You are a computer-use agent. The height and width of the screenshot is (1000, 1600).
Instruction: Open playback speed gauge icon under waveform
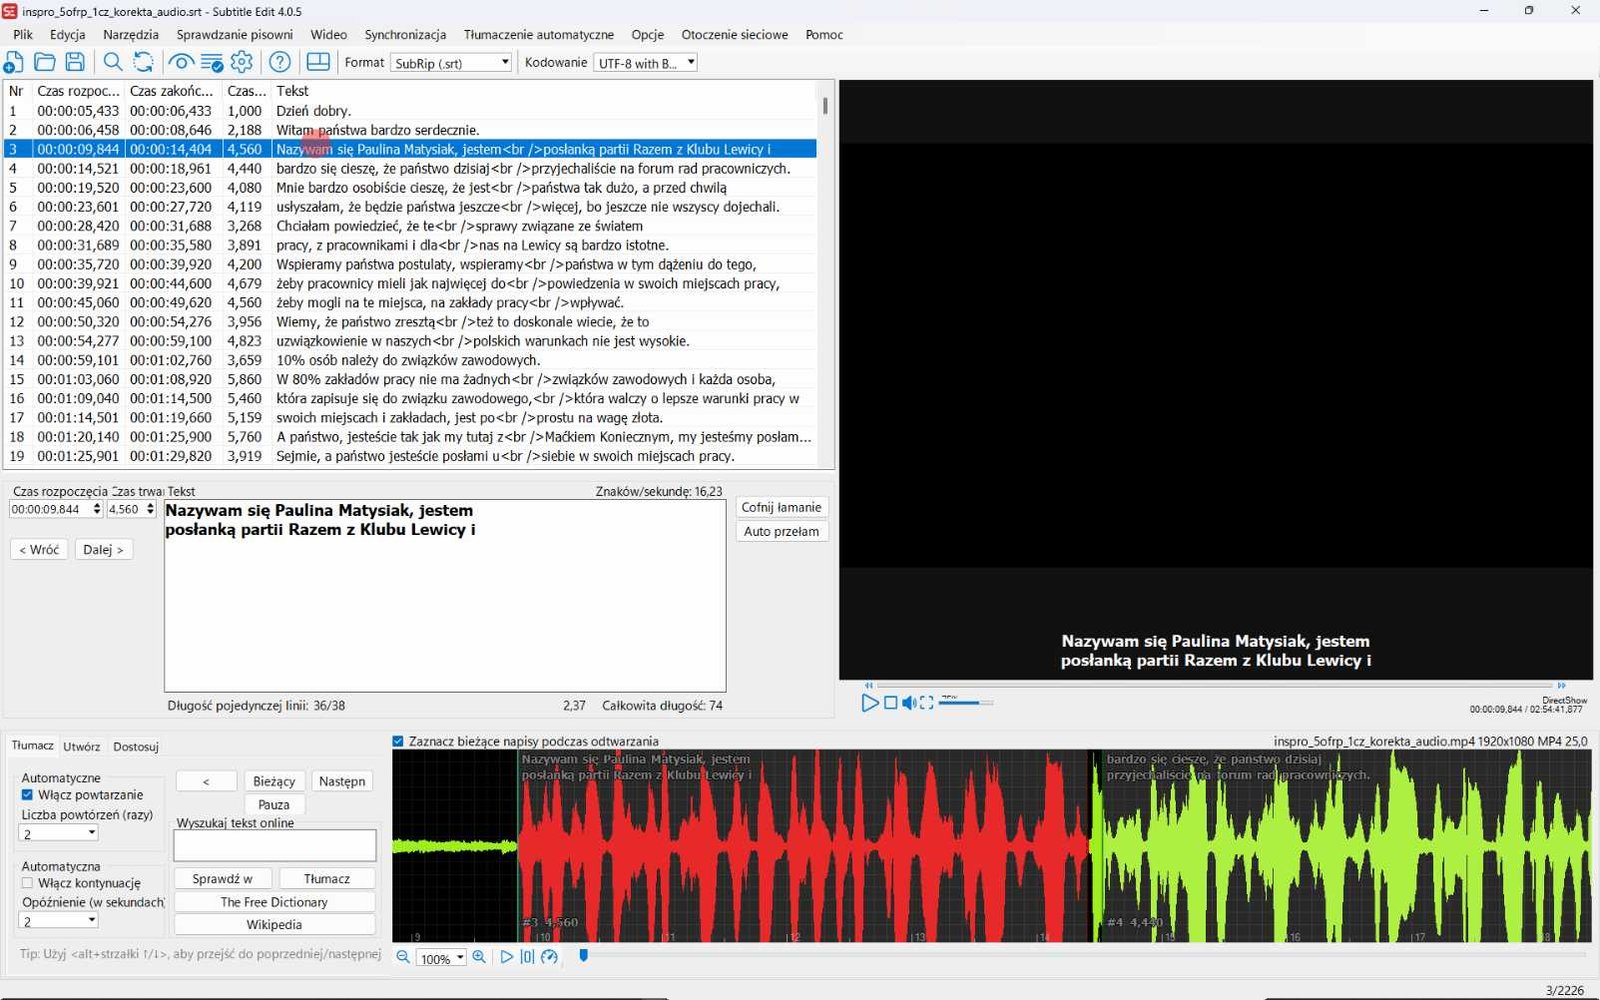[x=549, y=957]
